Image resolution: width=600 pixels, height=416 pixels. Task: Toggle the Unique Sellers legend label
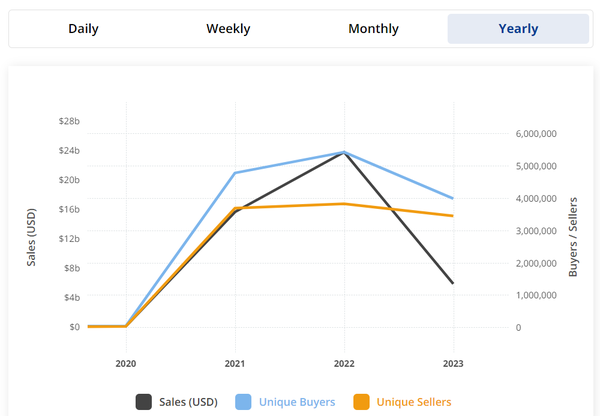click(x=414, y=402)
